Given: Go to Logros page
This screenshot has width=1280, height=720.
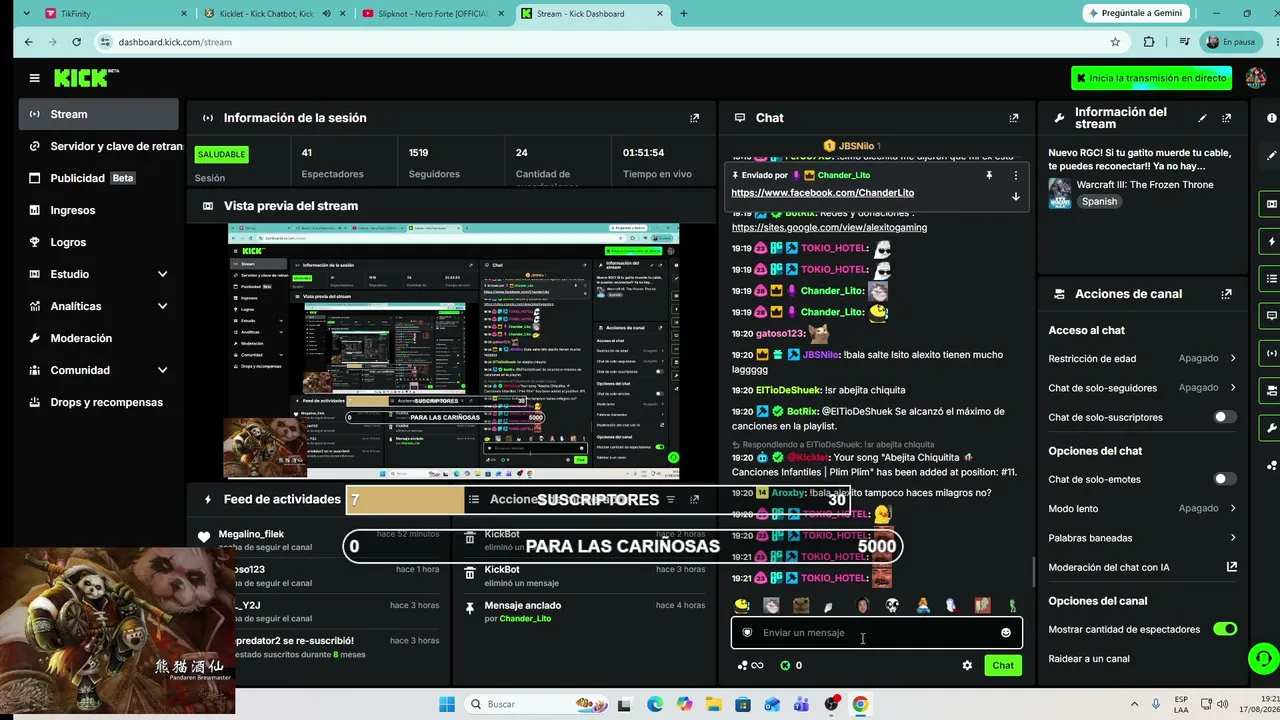Looking at the screenshot, I should point(99,242).
